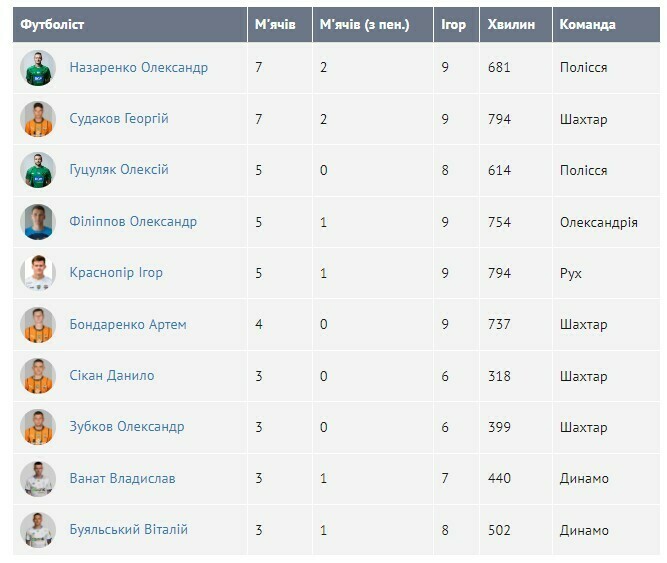Click the Ігор column header
This screenshot has width=667, height=563.
[x=454, y=24]
